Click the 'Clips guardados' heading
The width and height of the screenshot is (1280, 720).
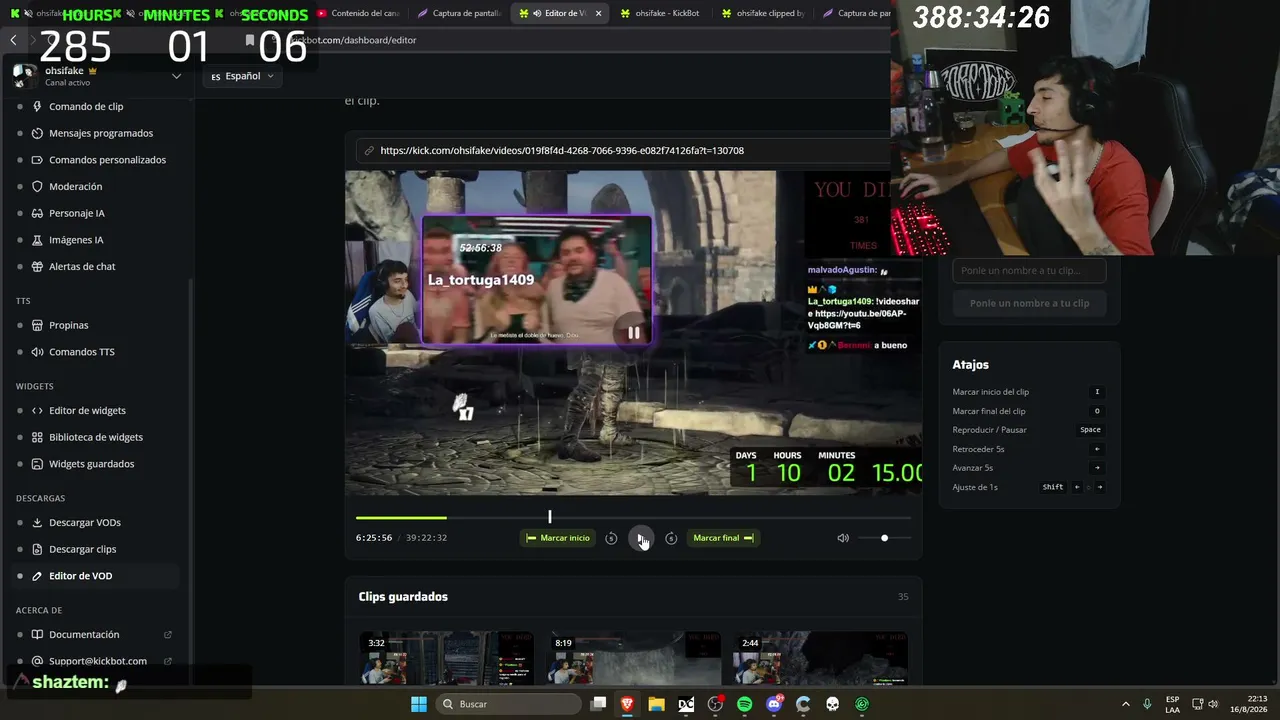(403, 597)
